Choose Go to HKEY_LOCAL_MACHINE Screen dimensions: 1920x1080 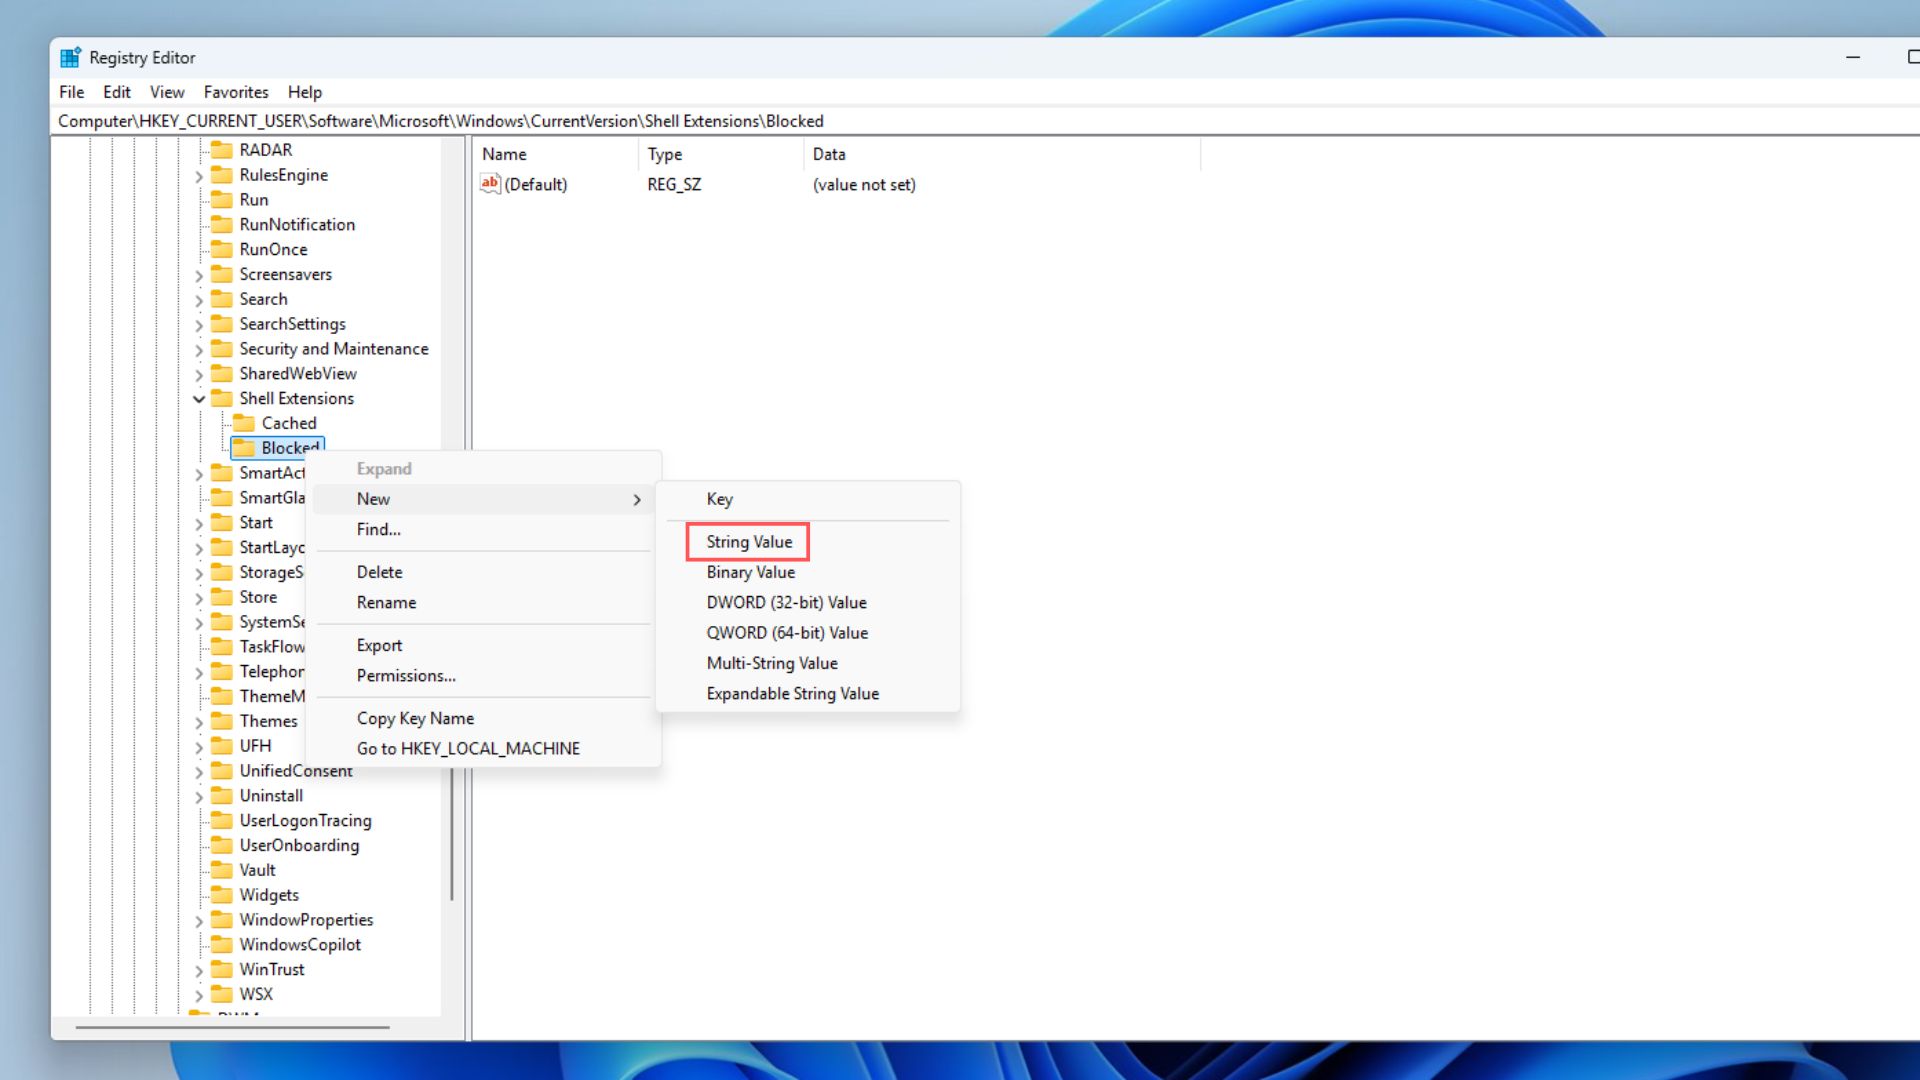[468, 748]
